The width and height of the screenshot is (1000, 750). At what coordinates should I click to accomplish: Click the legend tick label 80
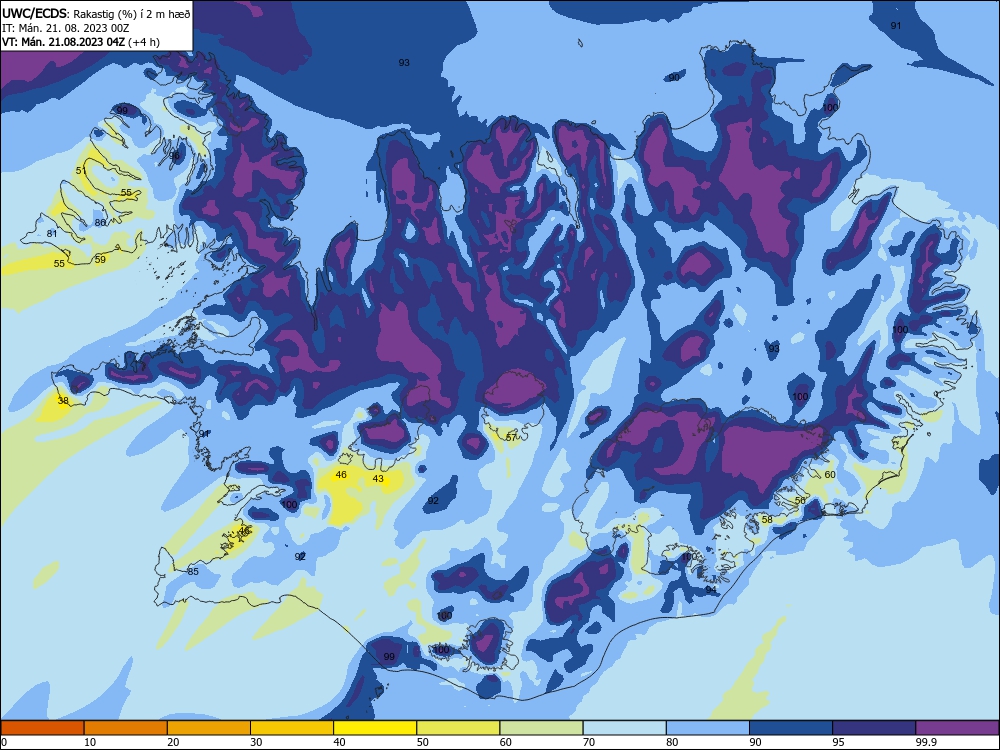point(672,742)
